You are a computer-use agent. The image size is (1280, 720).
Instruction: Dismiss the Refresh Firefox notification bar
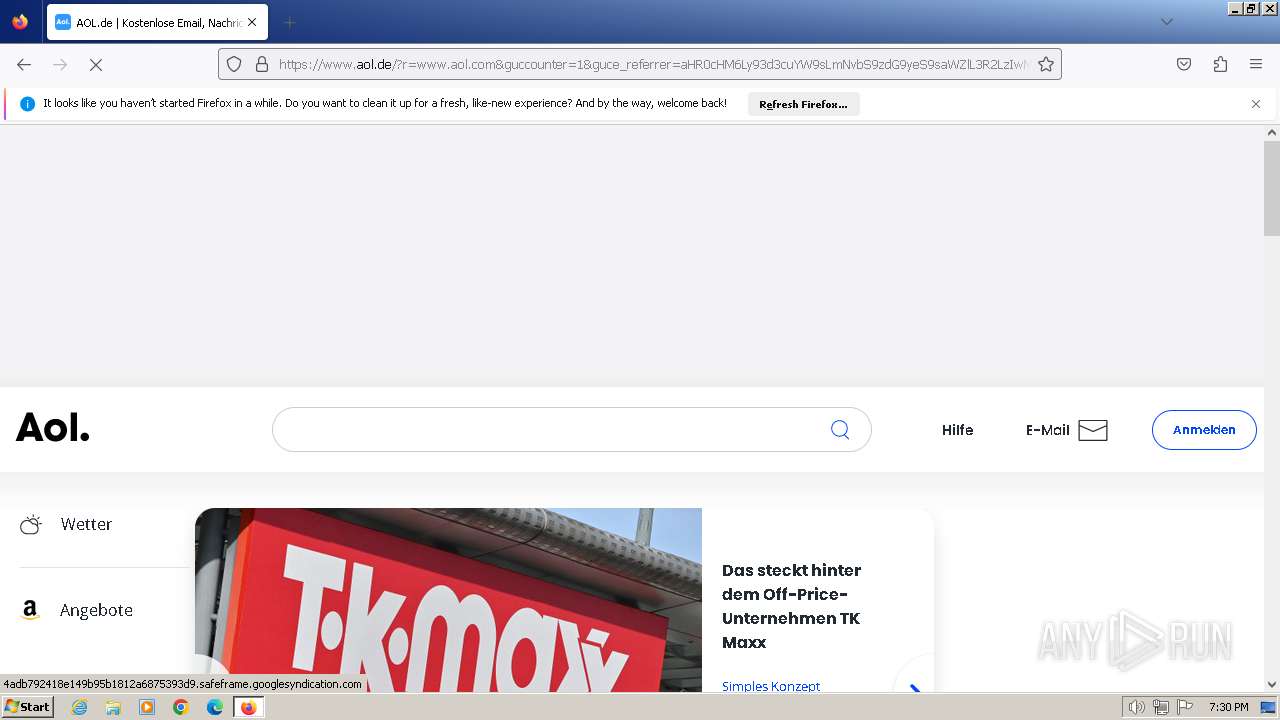tap(1256, 104)
